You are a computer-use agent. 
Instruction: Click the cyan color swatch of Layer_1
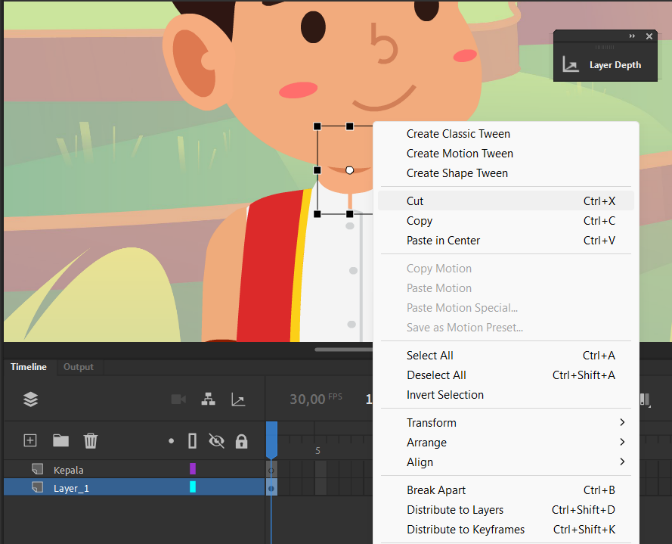click(x=193, y=487)
